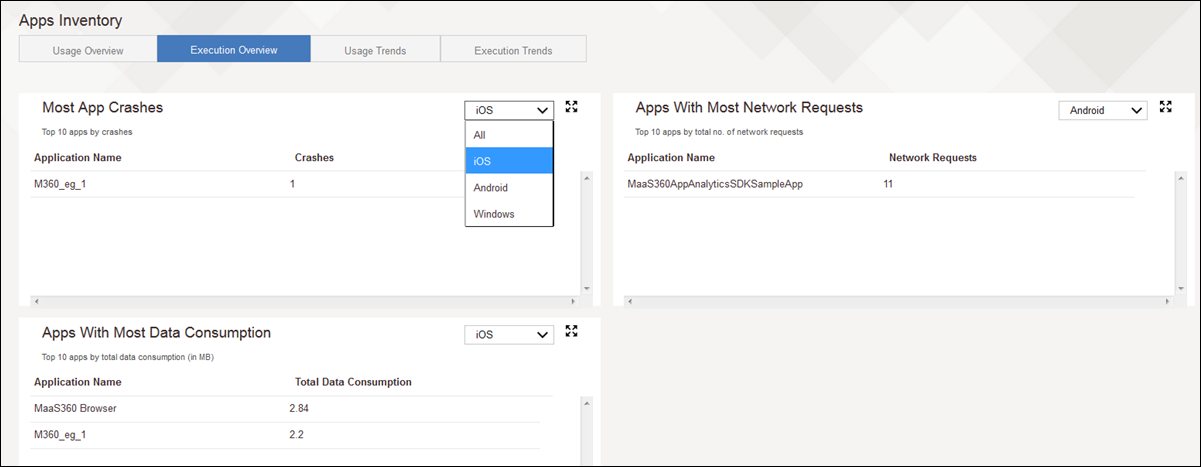Click the Network Requests column header
Viewport: 1201px width, 467px height.
coord(932,158)
